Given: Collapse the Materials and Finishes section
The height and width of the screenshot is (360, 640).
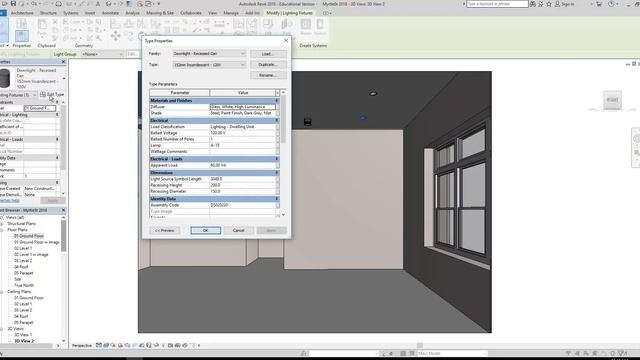Looking at the screenshot, I should (276, 100).
